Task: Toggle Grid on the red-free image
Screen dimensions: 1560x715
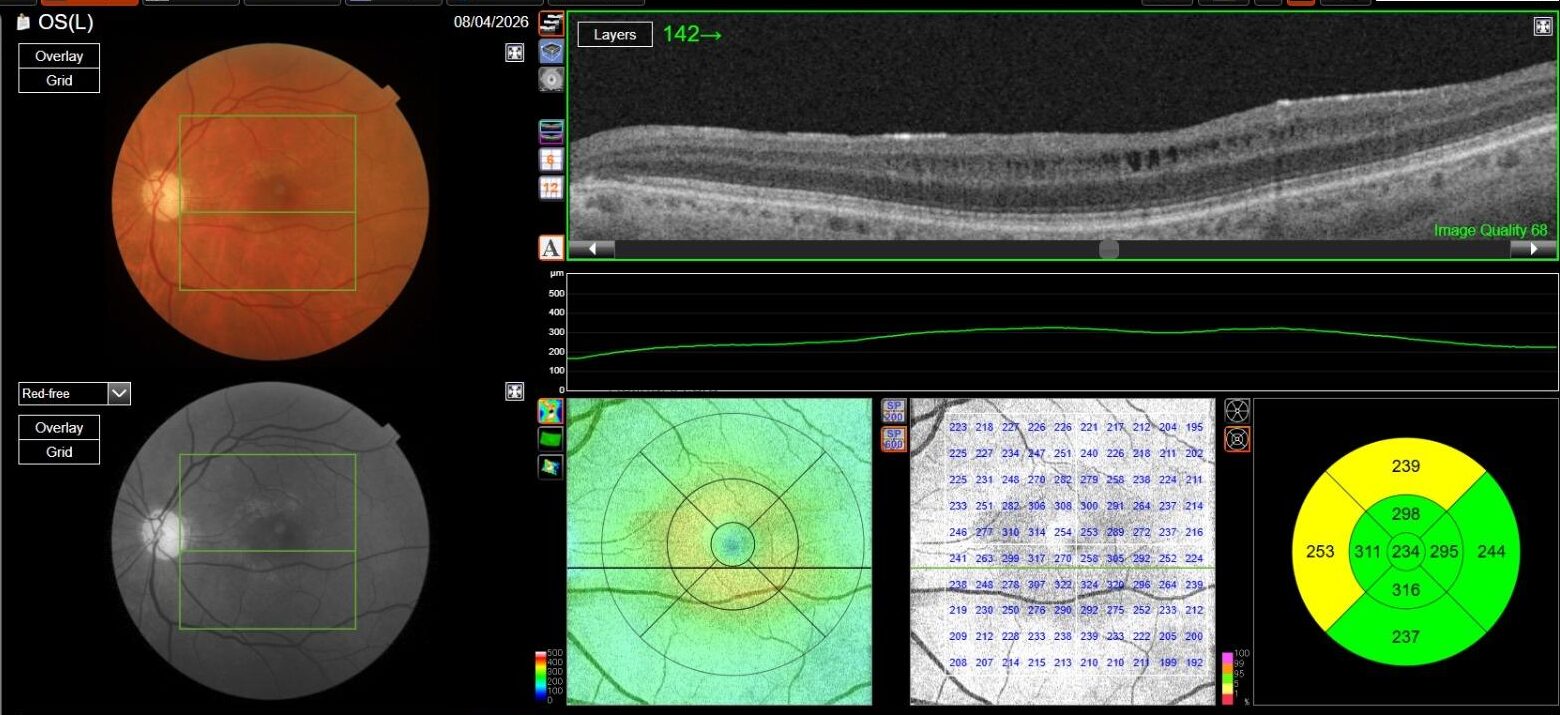Action: point(59,452)
